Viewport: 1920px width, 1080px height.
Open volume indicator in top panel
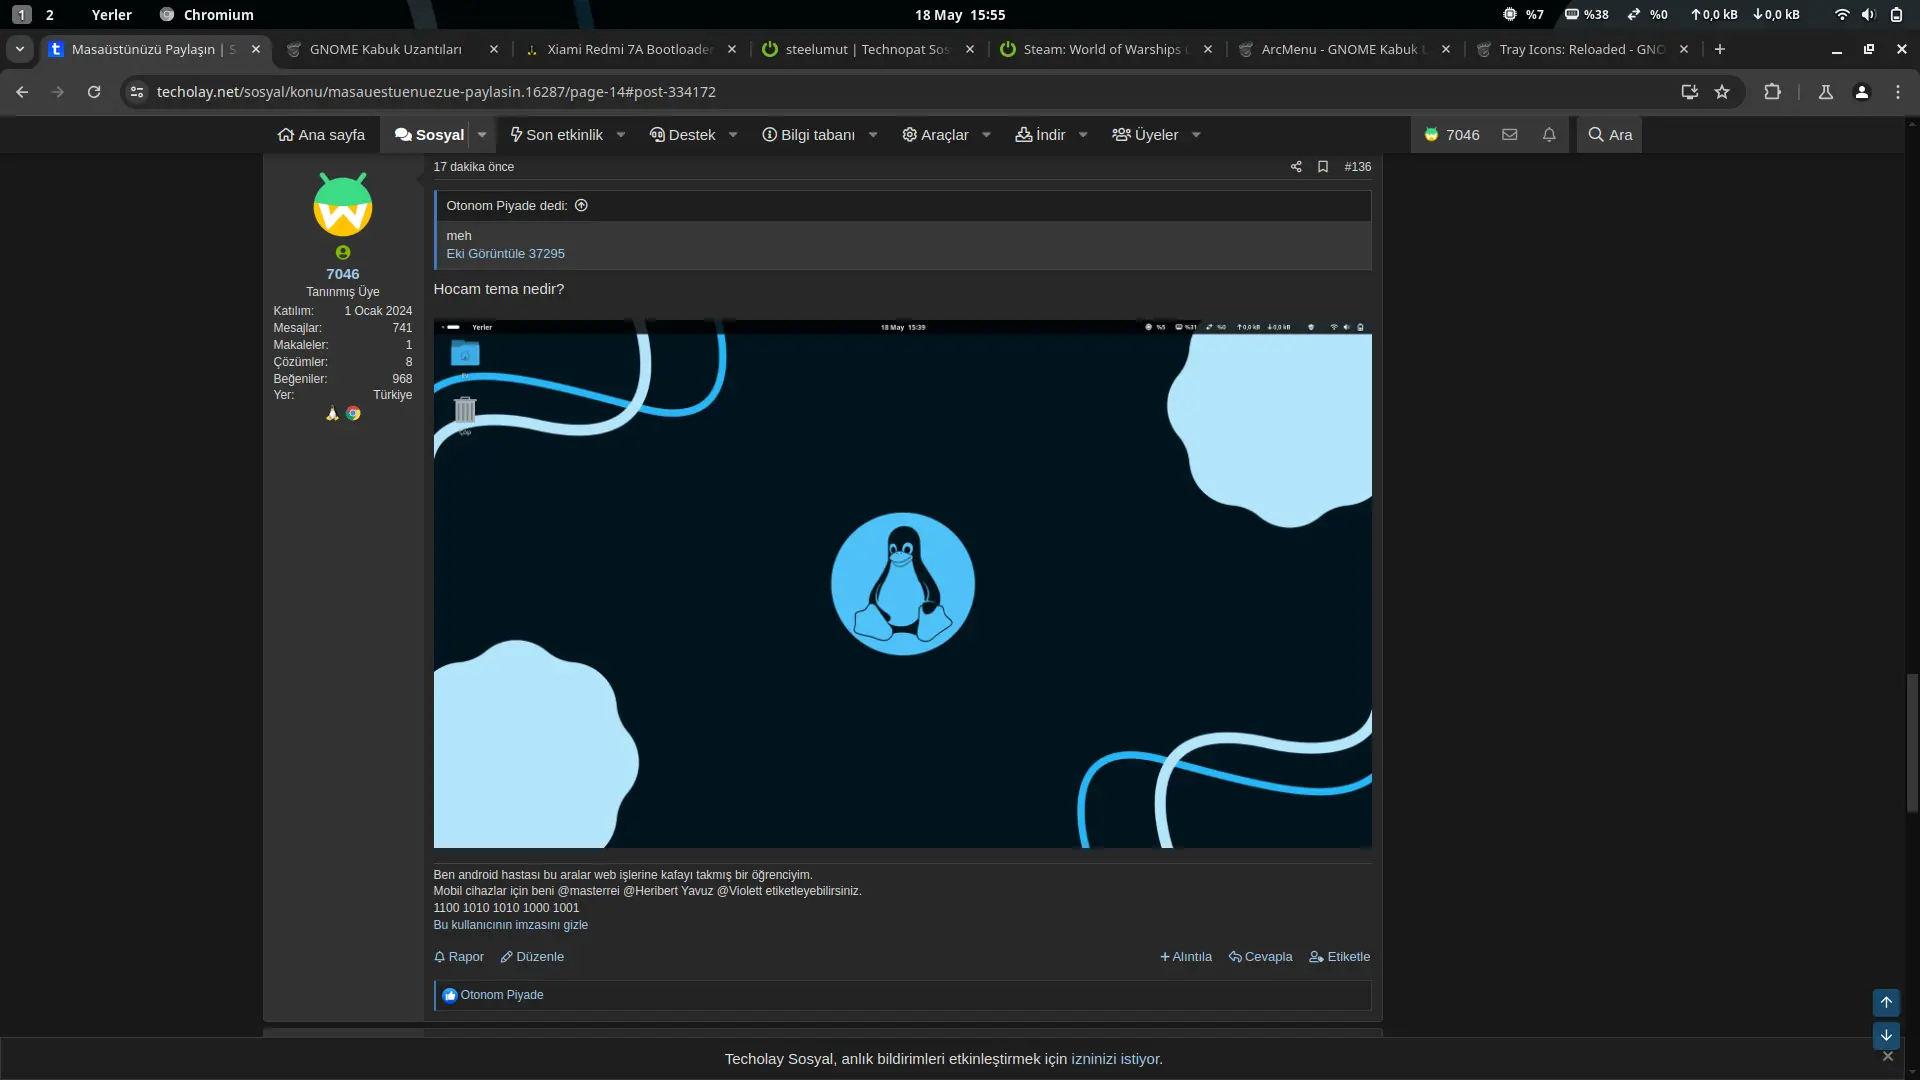pos(1868,15)
